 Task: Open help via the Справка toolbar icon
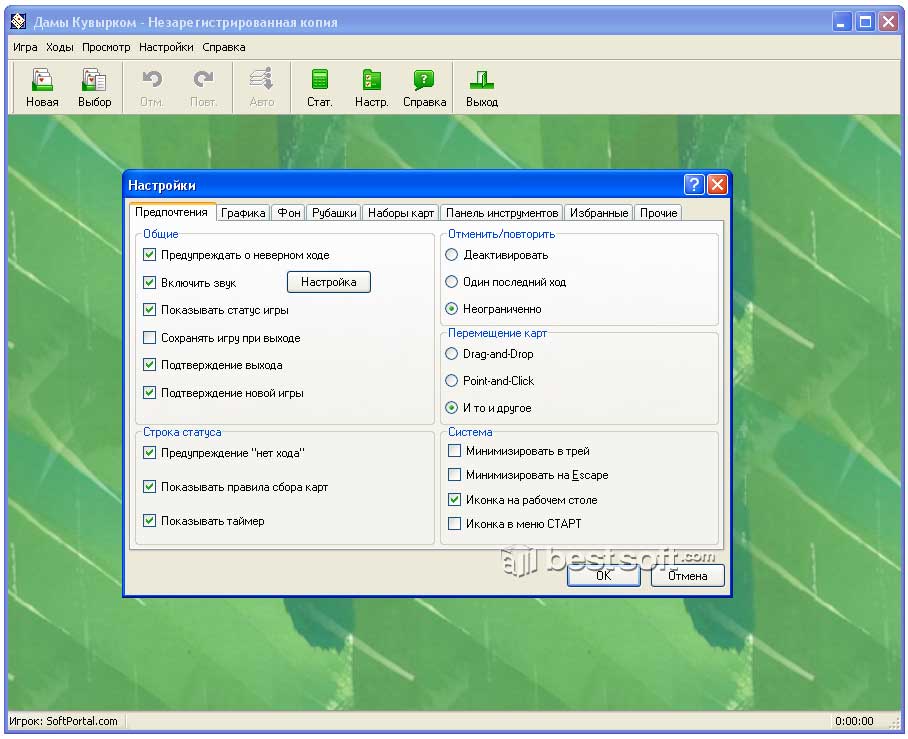424,87
